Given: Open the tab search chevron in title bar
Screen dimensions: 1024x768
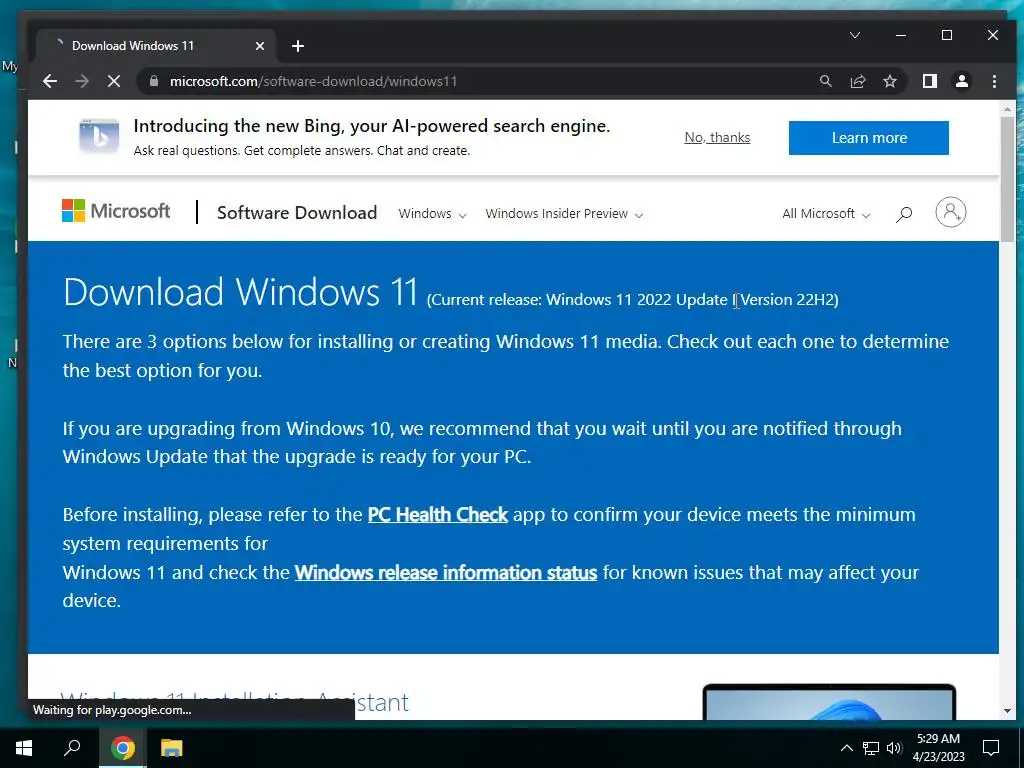Looking at the screenshot, I should tap(855, 35).
